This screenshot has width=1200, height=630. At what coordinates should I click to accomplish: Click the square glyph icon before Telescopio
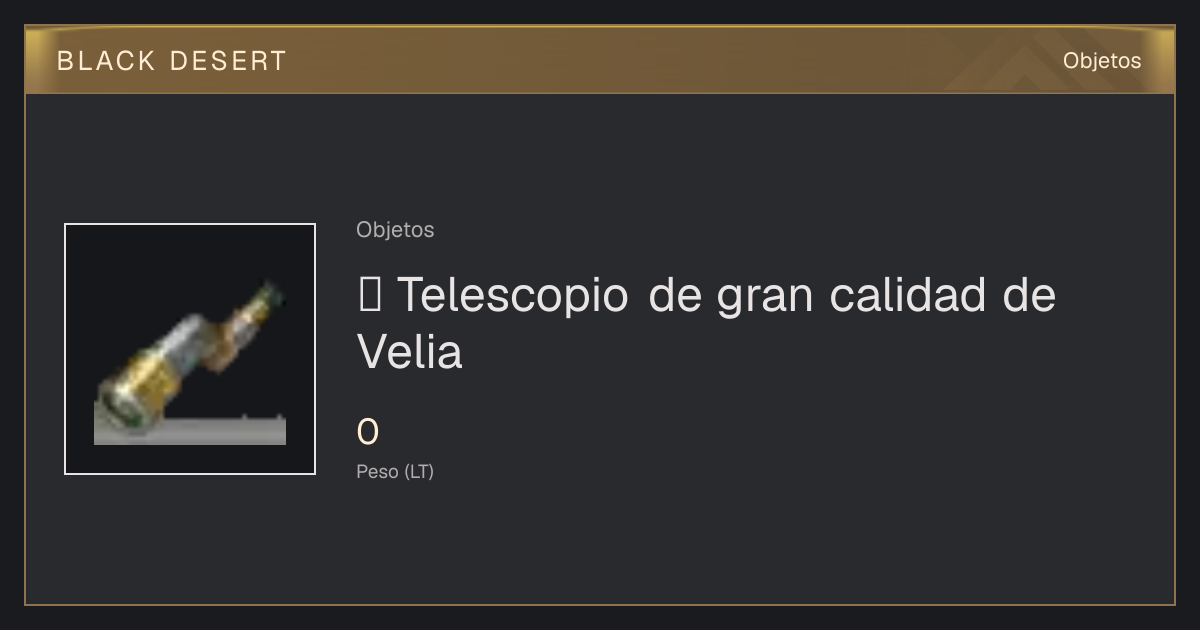(367, 295)
